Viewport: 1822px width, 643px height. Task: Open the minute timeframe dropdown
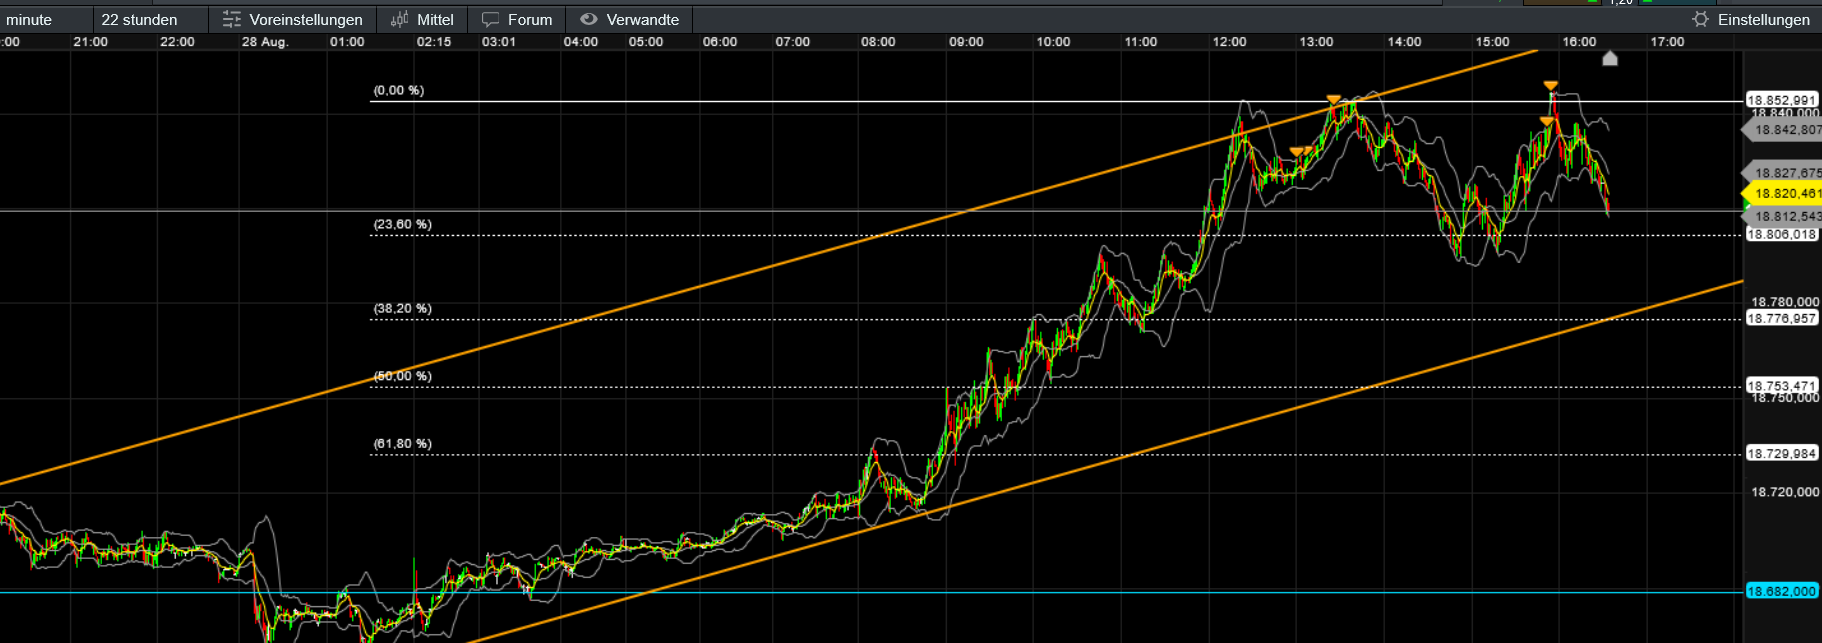pyautogui.click(x=45, y=19)
